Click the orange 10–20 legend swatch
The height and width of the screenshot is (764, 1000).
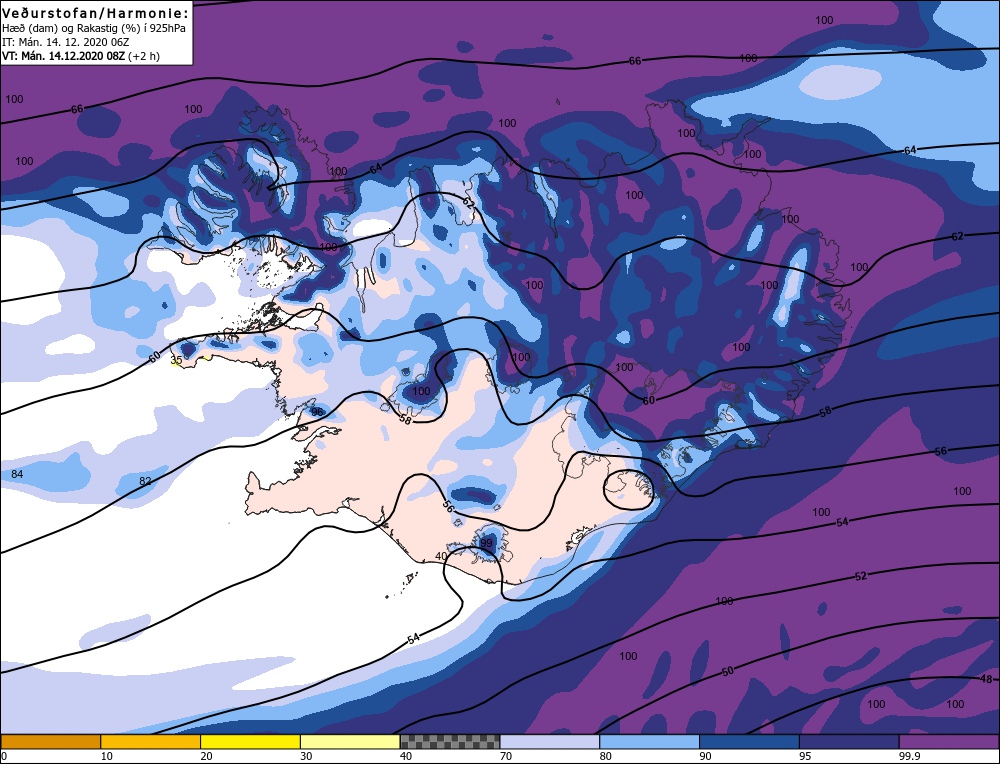click(x=151, y=741)
